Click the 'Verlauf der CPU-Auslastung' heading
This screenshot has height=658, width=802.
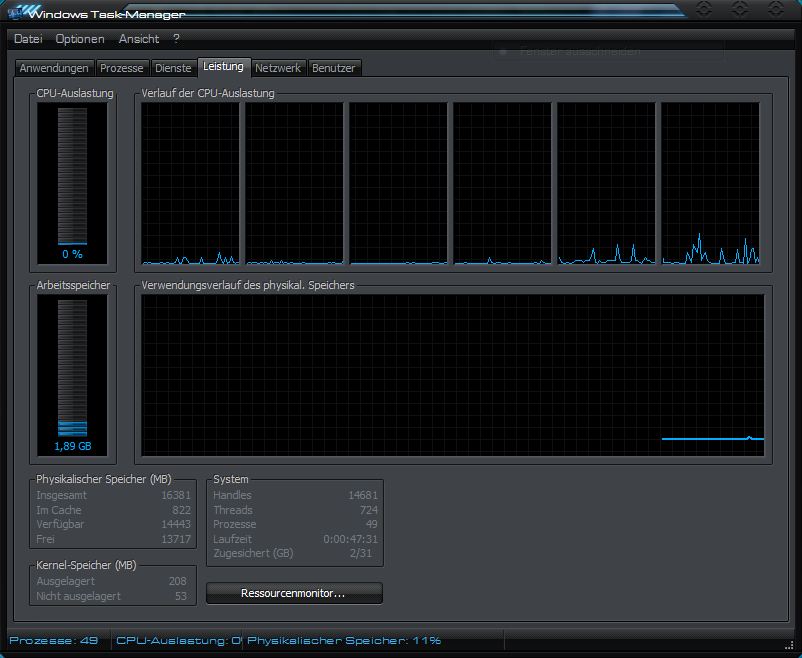click(208, 94)
